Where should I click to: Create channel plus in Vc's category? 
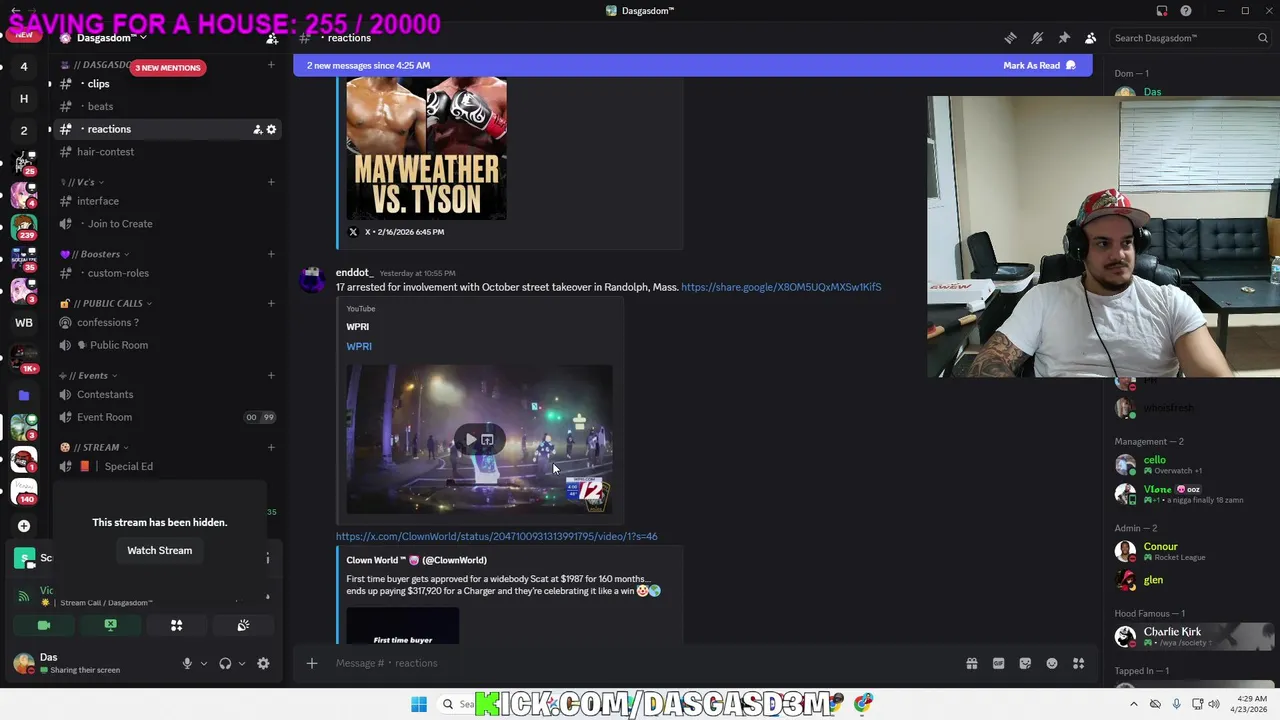271,182
